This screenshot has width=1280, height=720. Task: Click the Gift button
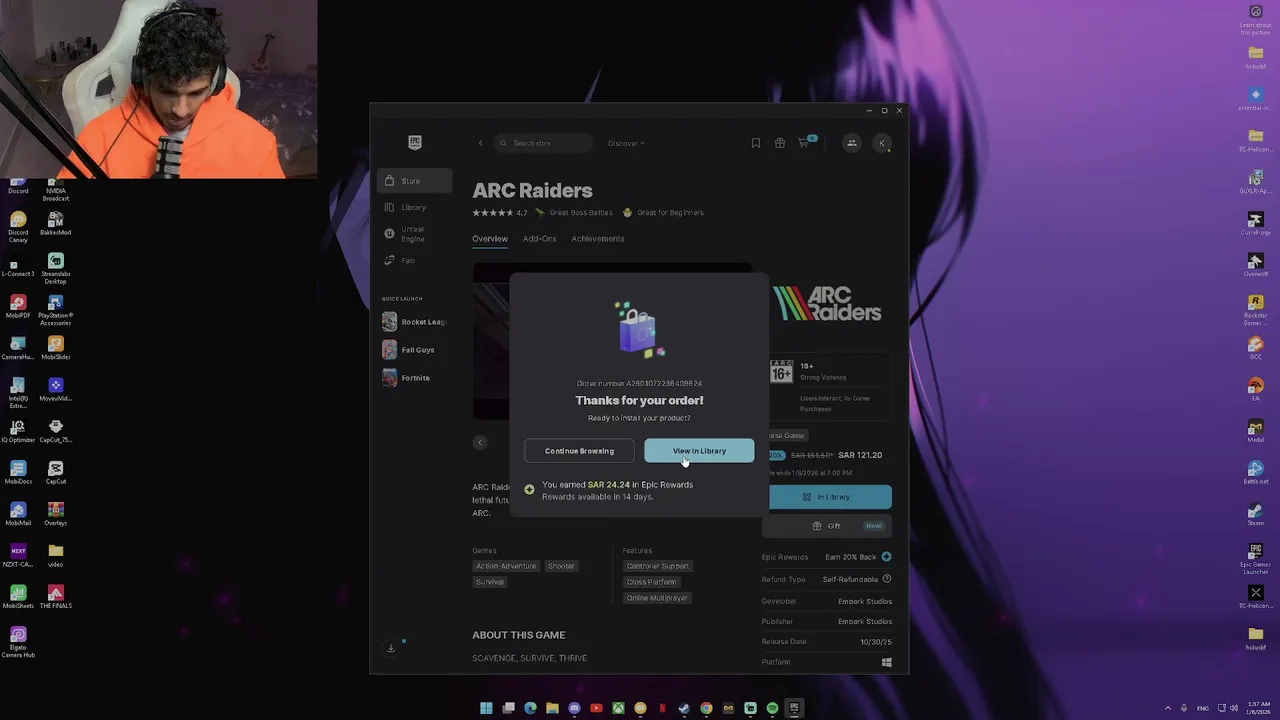pos(827,526)
